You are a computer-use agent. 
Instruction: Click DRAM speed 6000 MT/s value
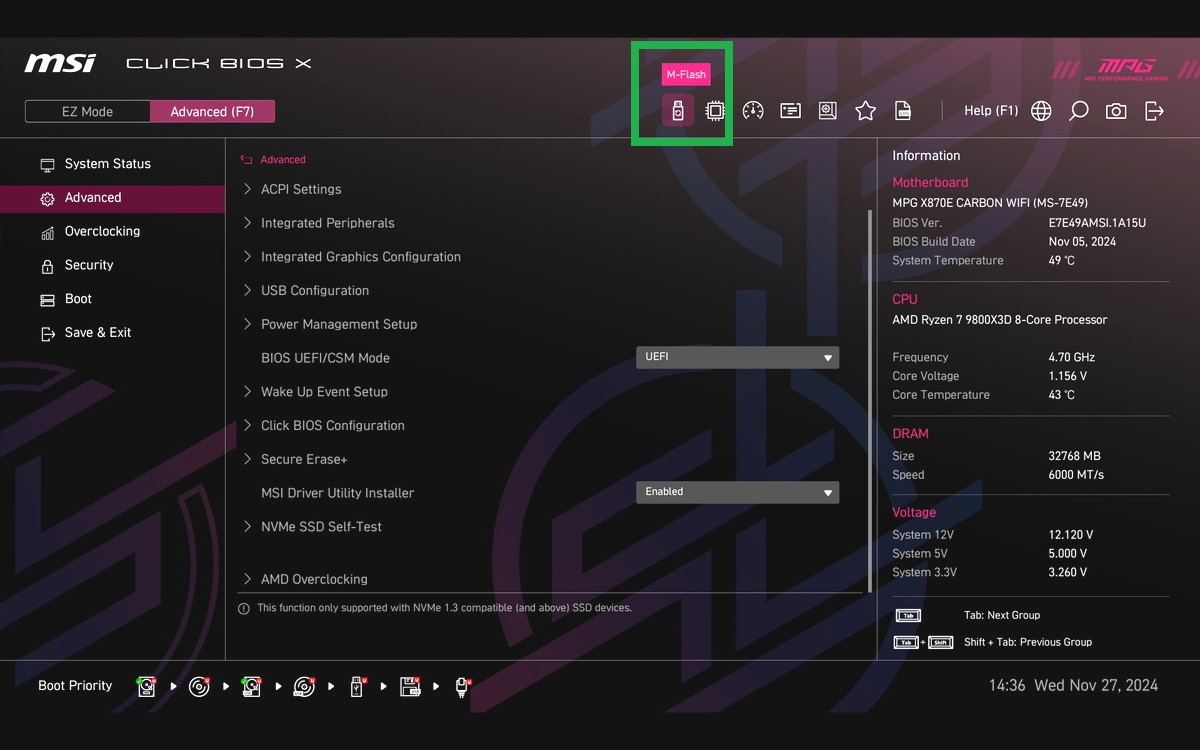coord(1076,475)
